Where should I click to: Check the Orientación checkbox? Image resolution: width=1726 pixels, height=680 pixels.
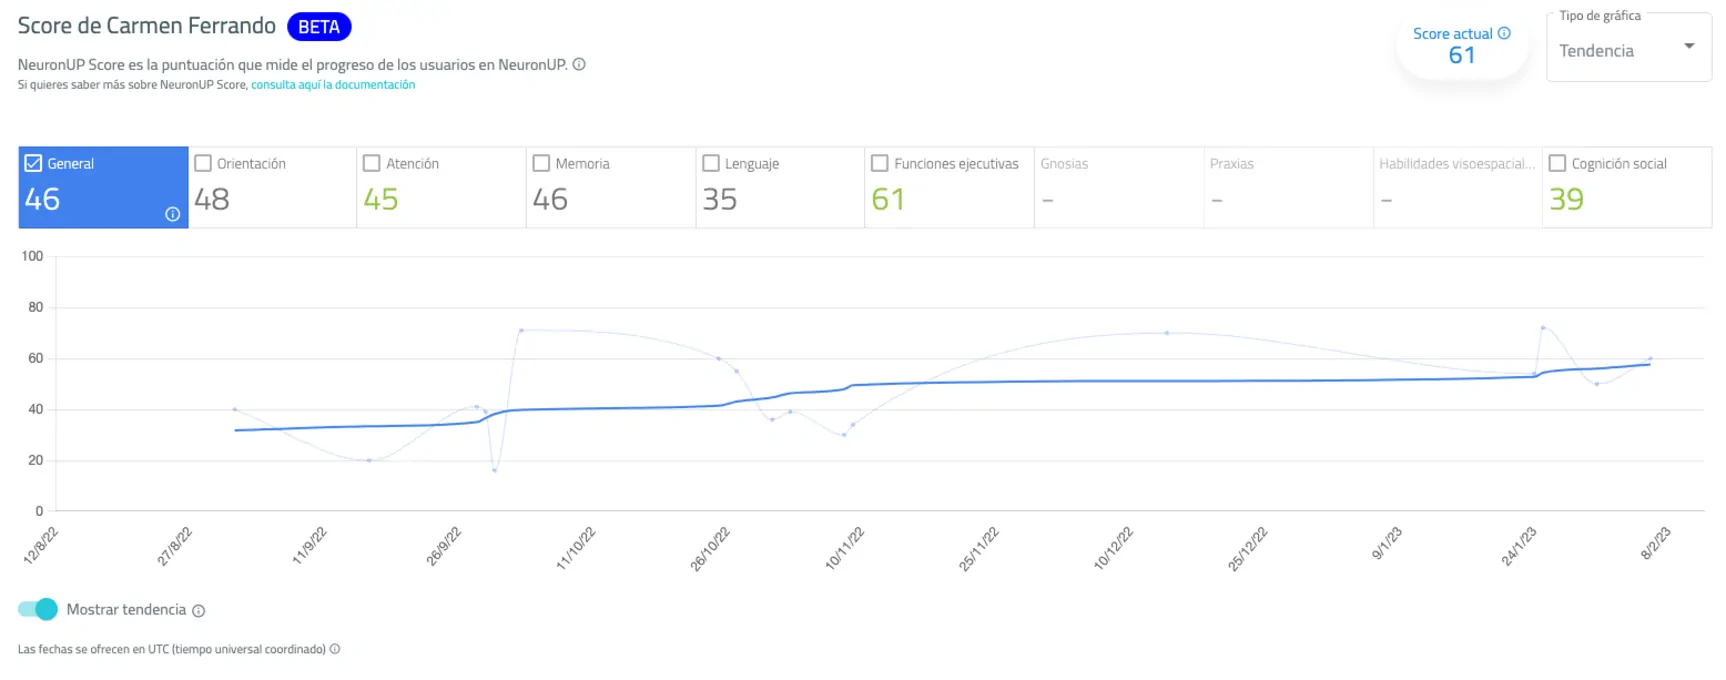pyautogui.click(x=204, y=161)
